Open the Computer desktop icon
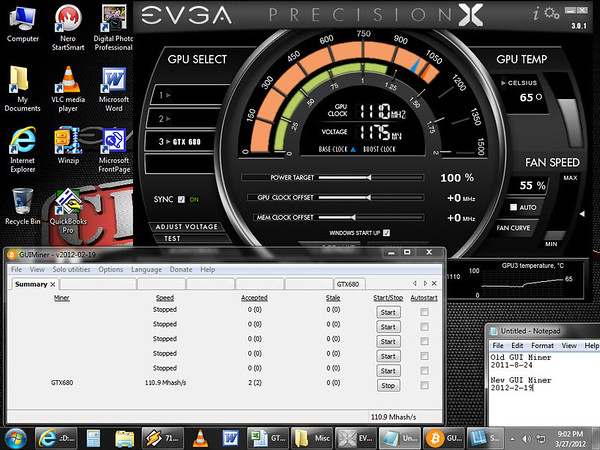The width and height of the screenshot is (600, 450). (x=22, y=24)
